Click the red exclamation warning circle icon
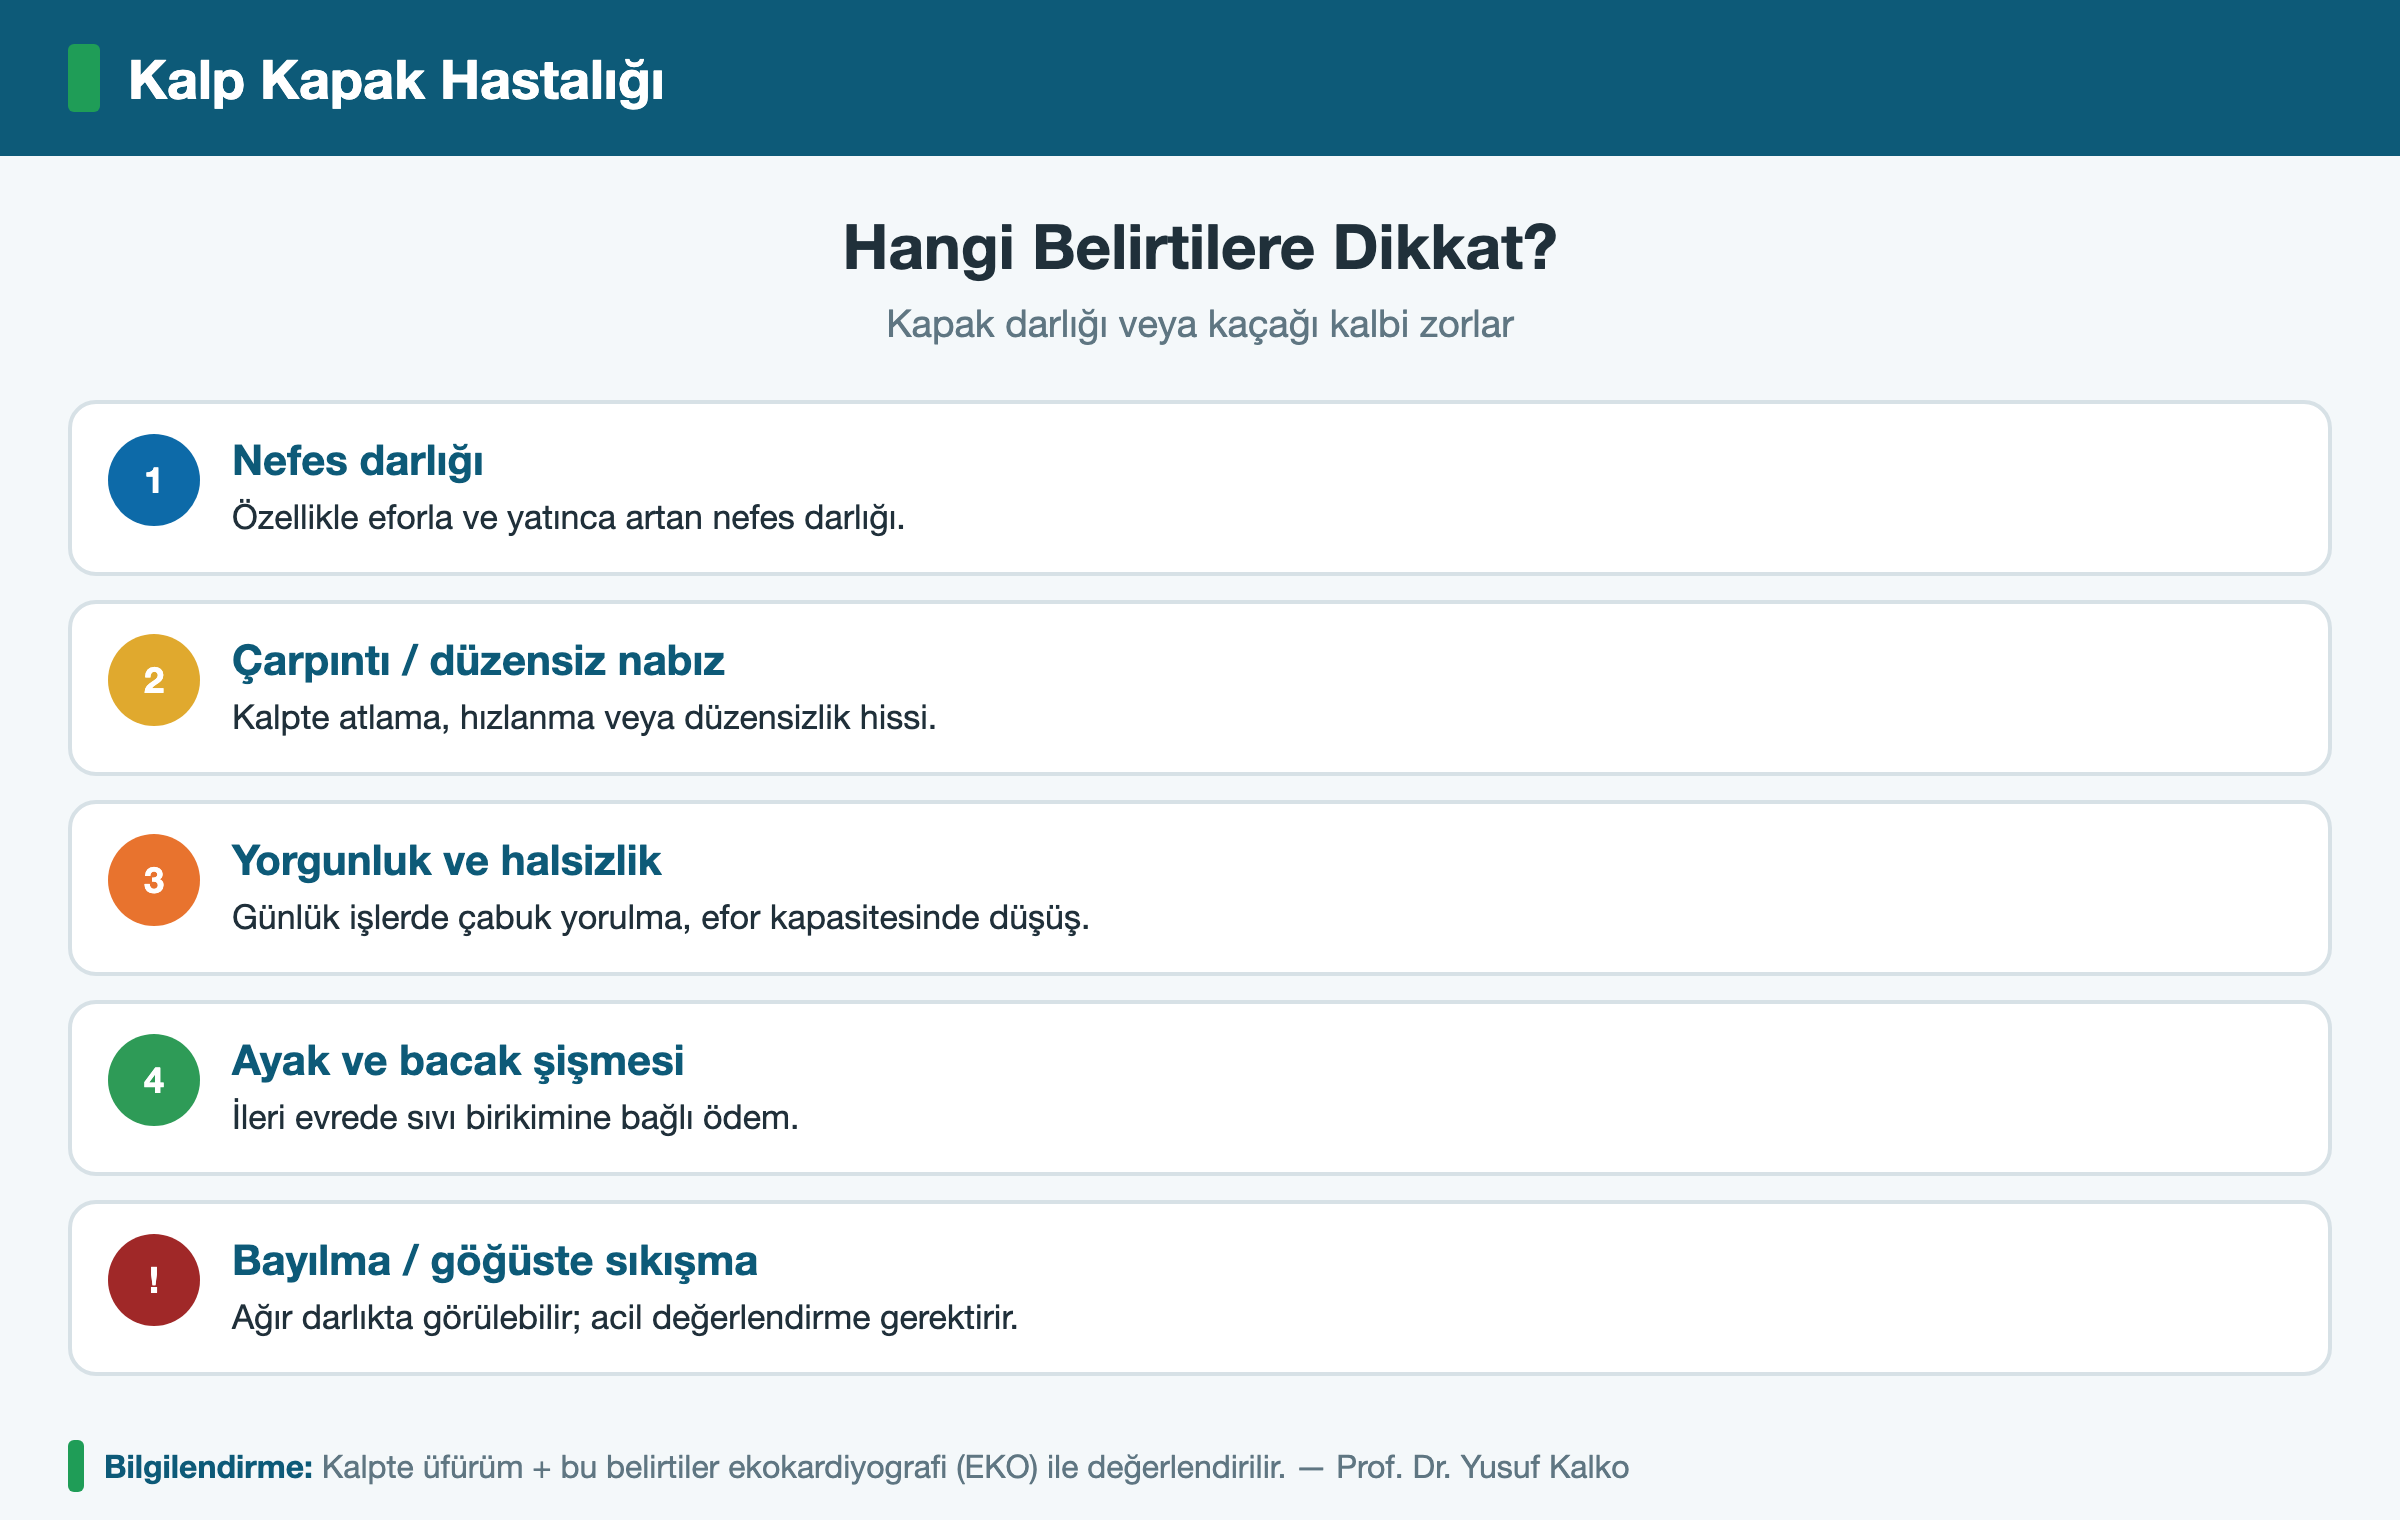Viewport: 2400px width, 1520px height. coord(154,1280)
